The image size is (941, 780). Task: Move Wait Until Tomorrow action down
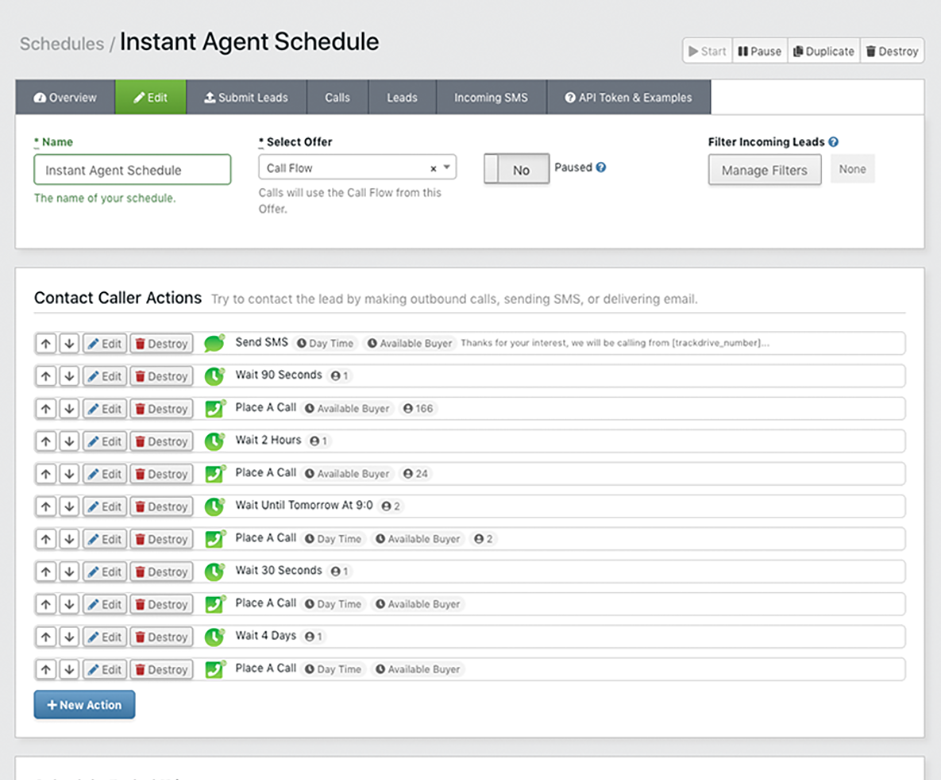(70, 506)
